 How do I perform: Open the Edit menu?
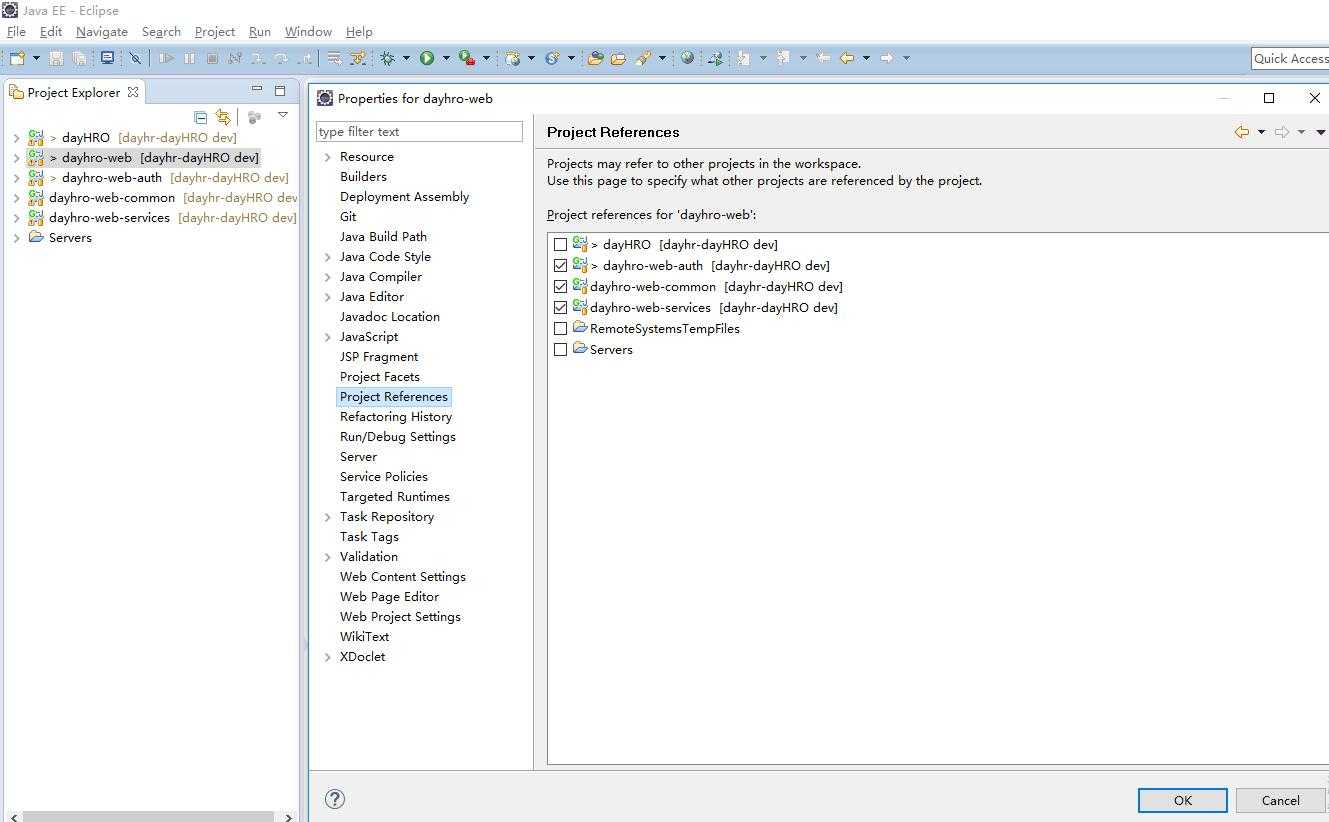[x=50, y=32]
